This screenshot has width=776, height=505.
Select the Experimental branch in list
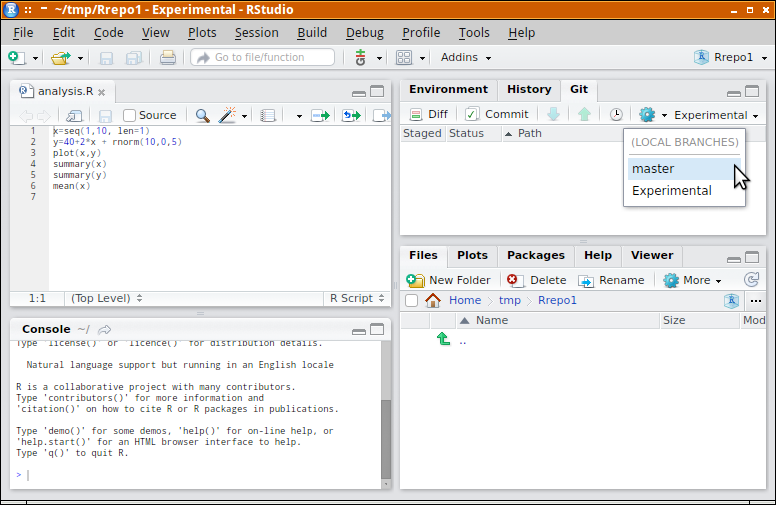[x=684, y=191]
